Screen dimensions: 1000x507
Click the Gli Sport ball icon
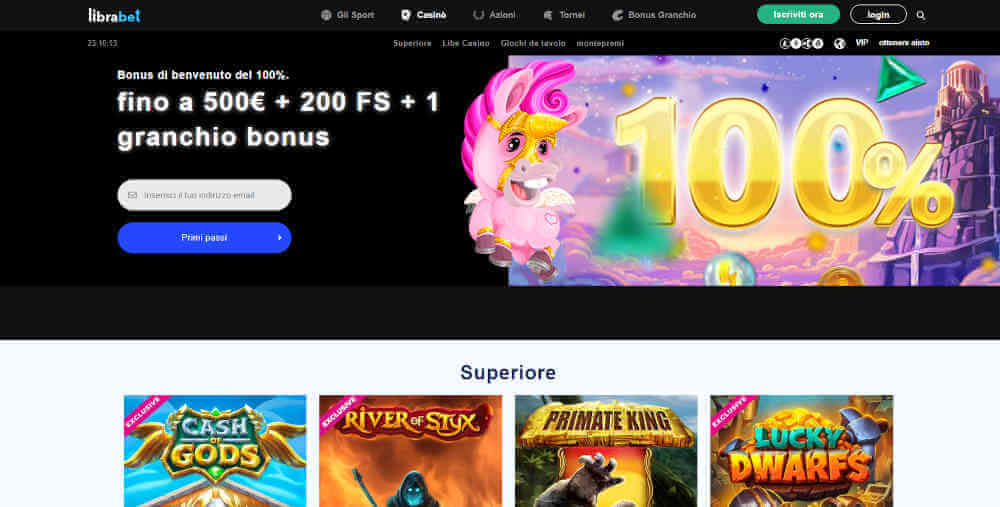point(326,15)
